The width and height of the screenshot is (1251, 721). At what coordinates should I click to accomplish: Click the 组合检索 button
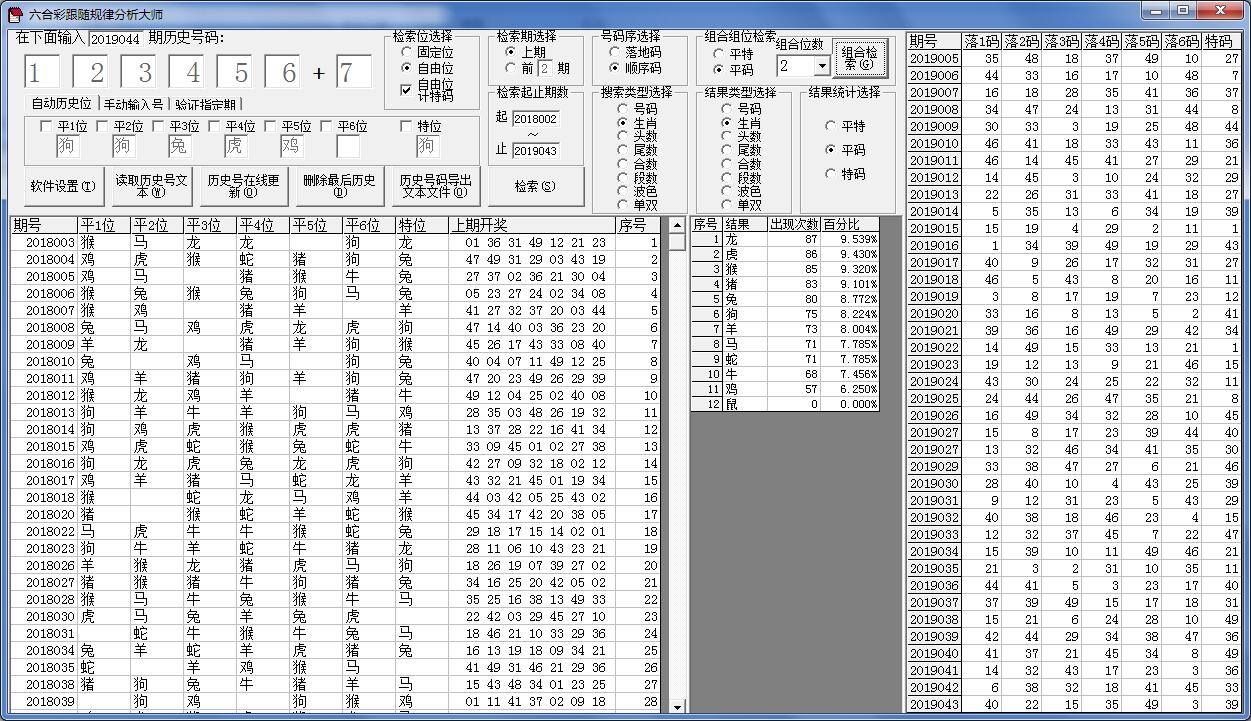860,58
